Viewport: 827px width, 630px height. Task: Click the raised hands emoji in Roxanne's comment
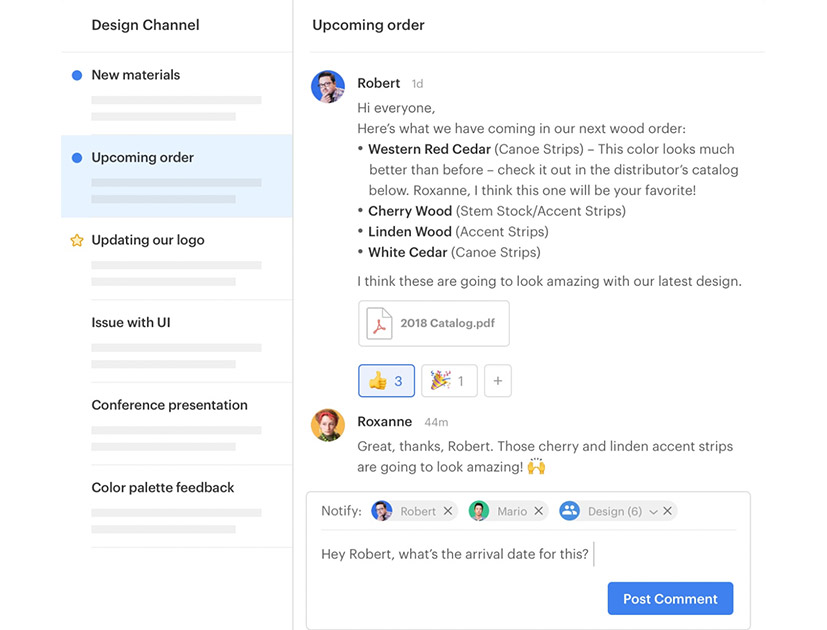tap(536, 466)
